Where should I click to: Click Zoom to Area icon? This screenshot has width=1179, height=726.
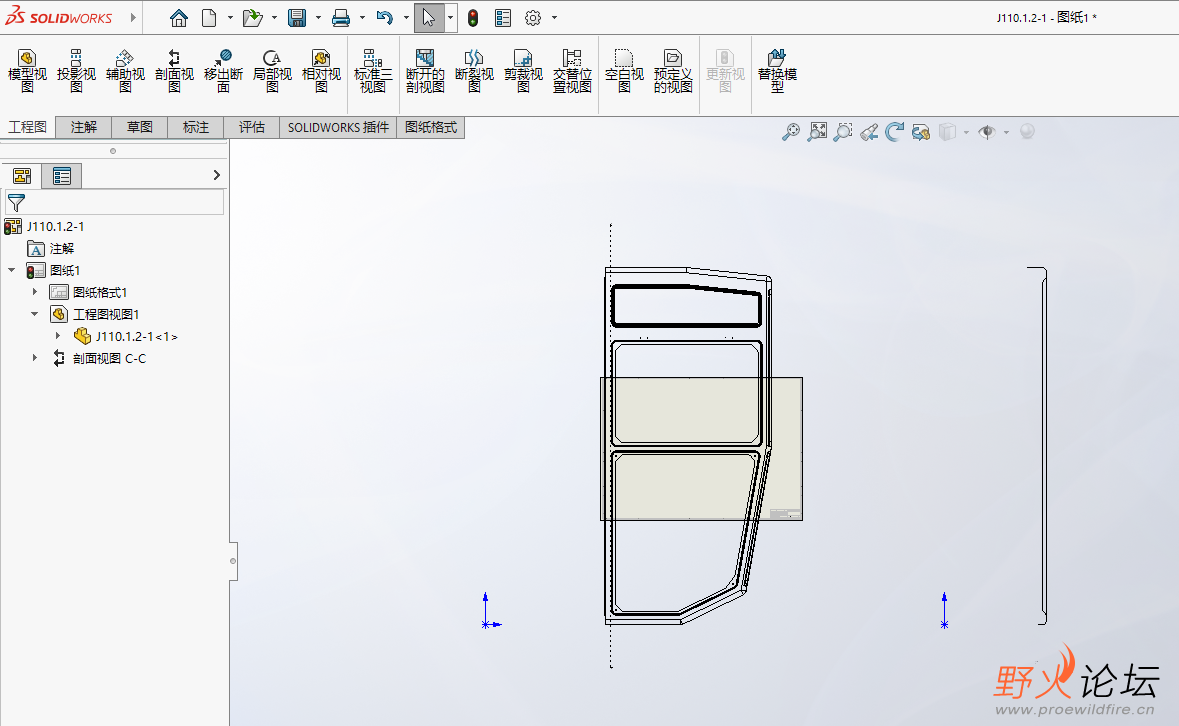[x=817, y=132]
